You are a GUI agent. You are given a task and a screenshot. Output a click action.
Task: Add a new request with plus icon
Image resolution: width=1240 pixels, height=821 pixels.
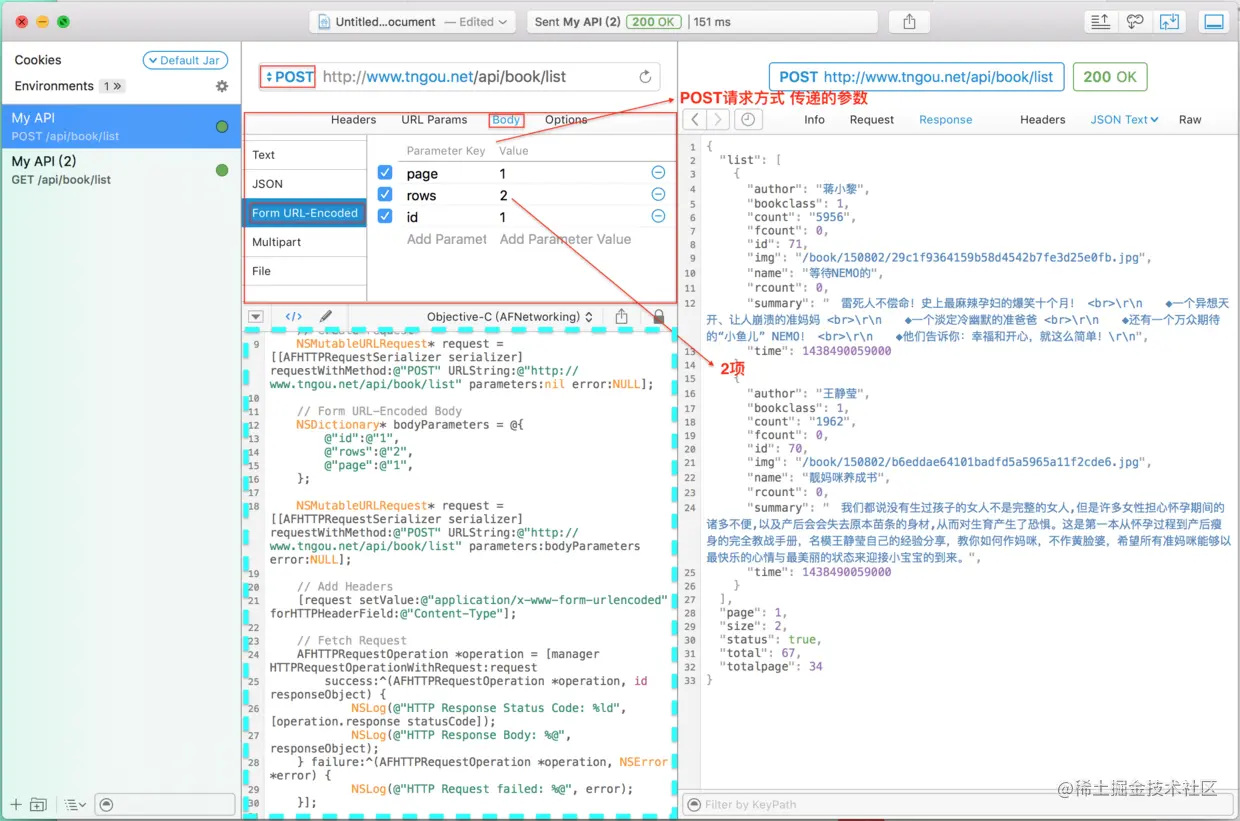[15, 804]
